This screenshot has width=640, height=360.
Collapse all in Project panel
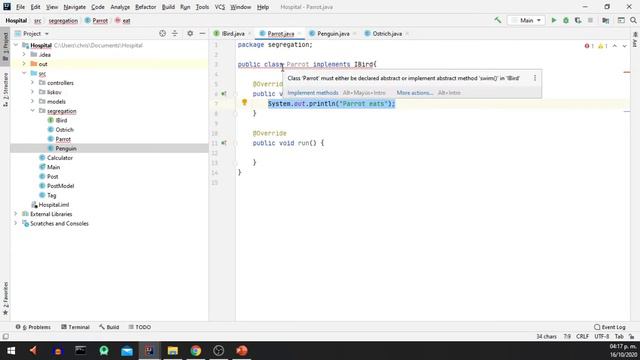[x=175, y=33]
